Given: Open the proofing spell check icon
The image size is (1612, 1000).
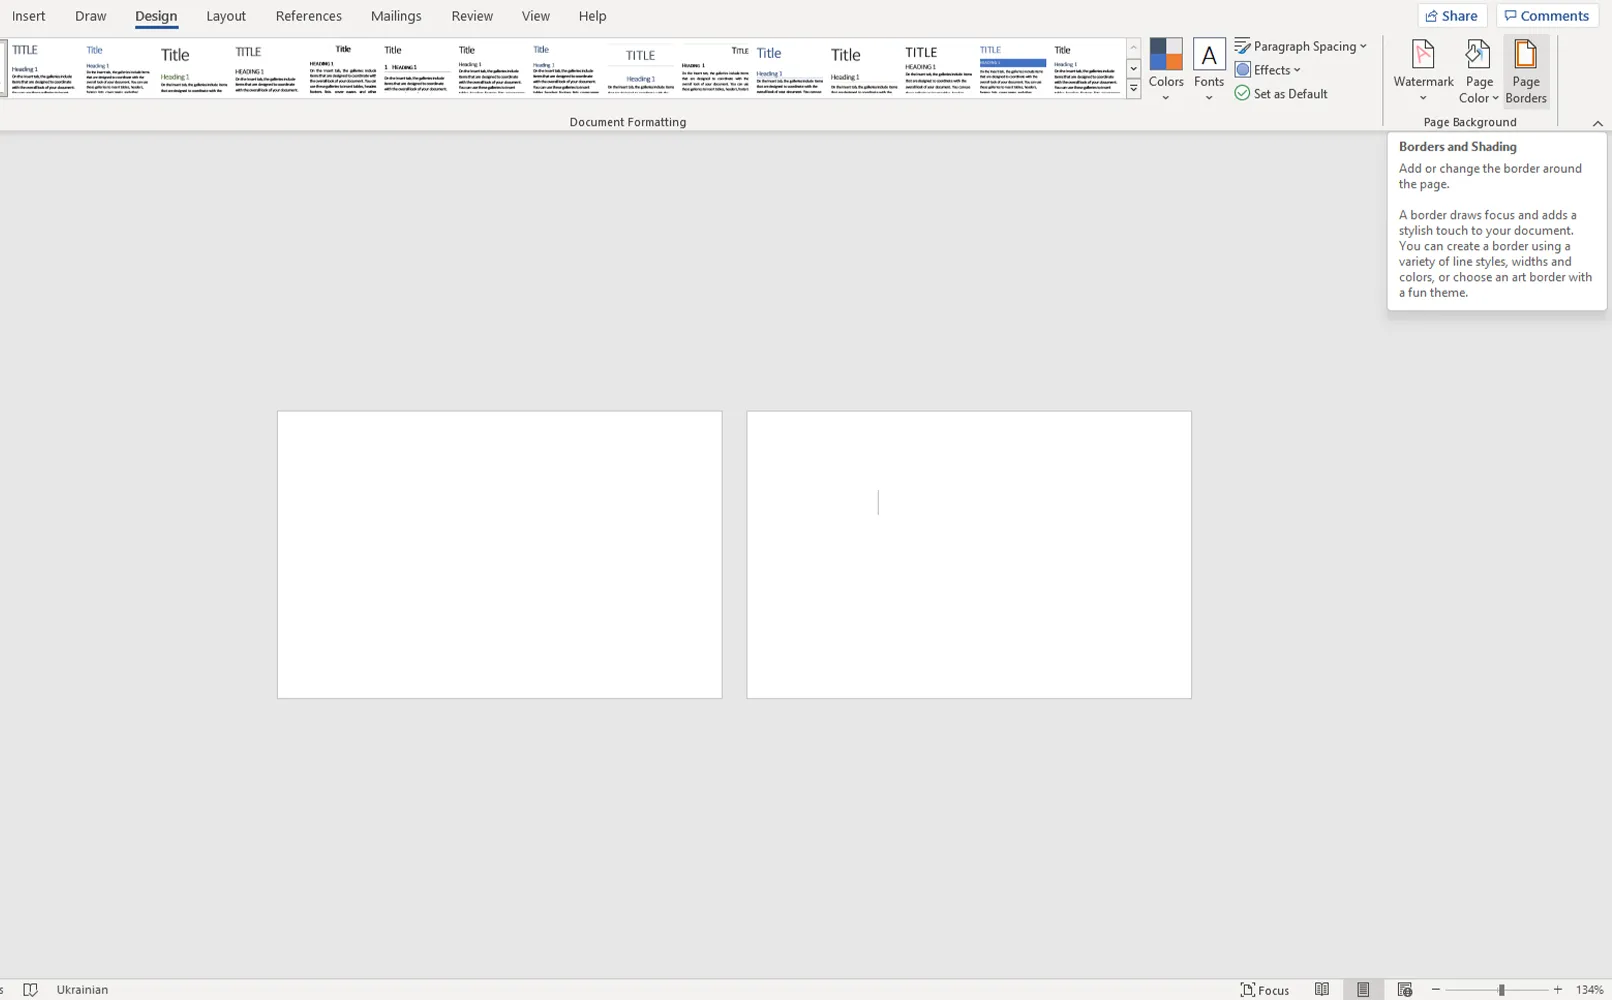Looking at the screenshot, I should click(x=30, y=989).
